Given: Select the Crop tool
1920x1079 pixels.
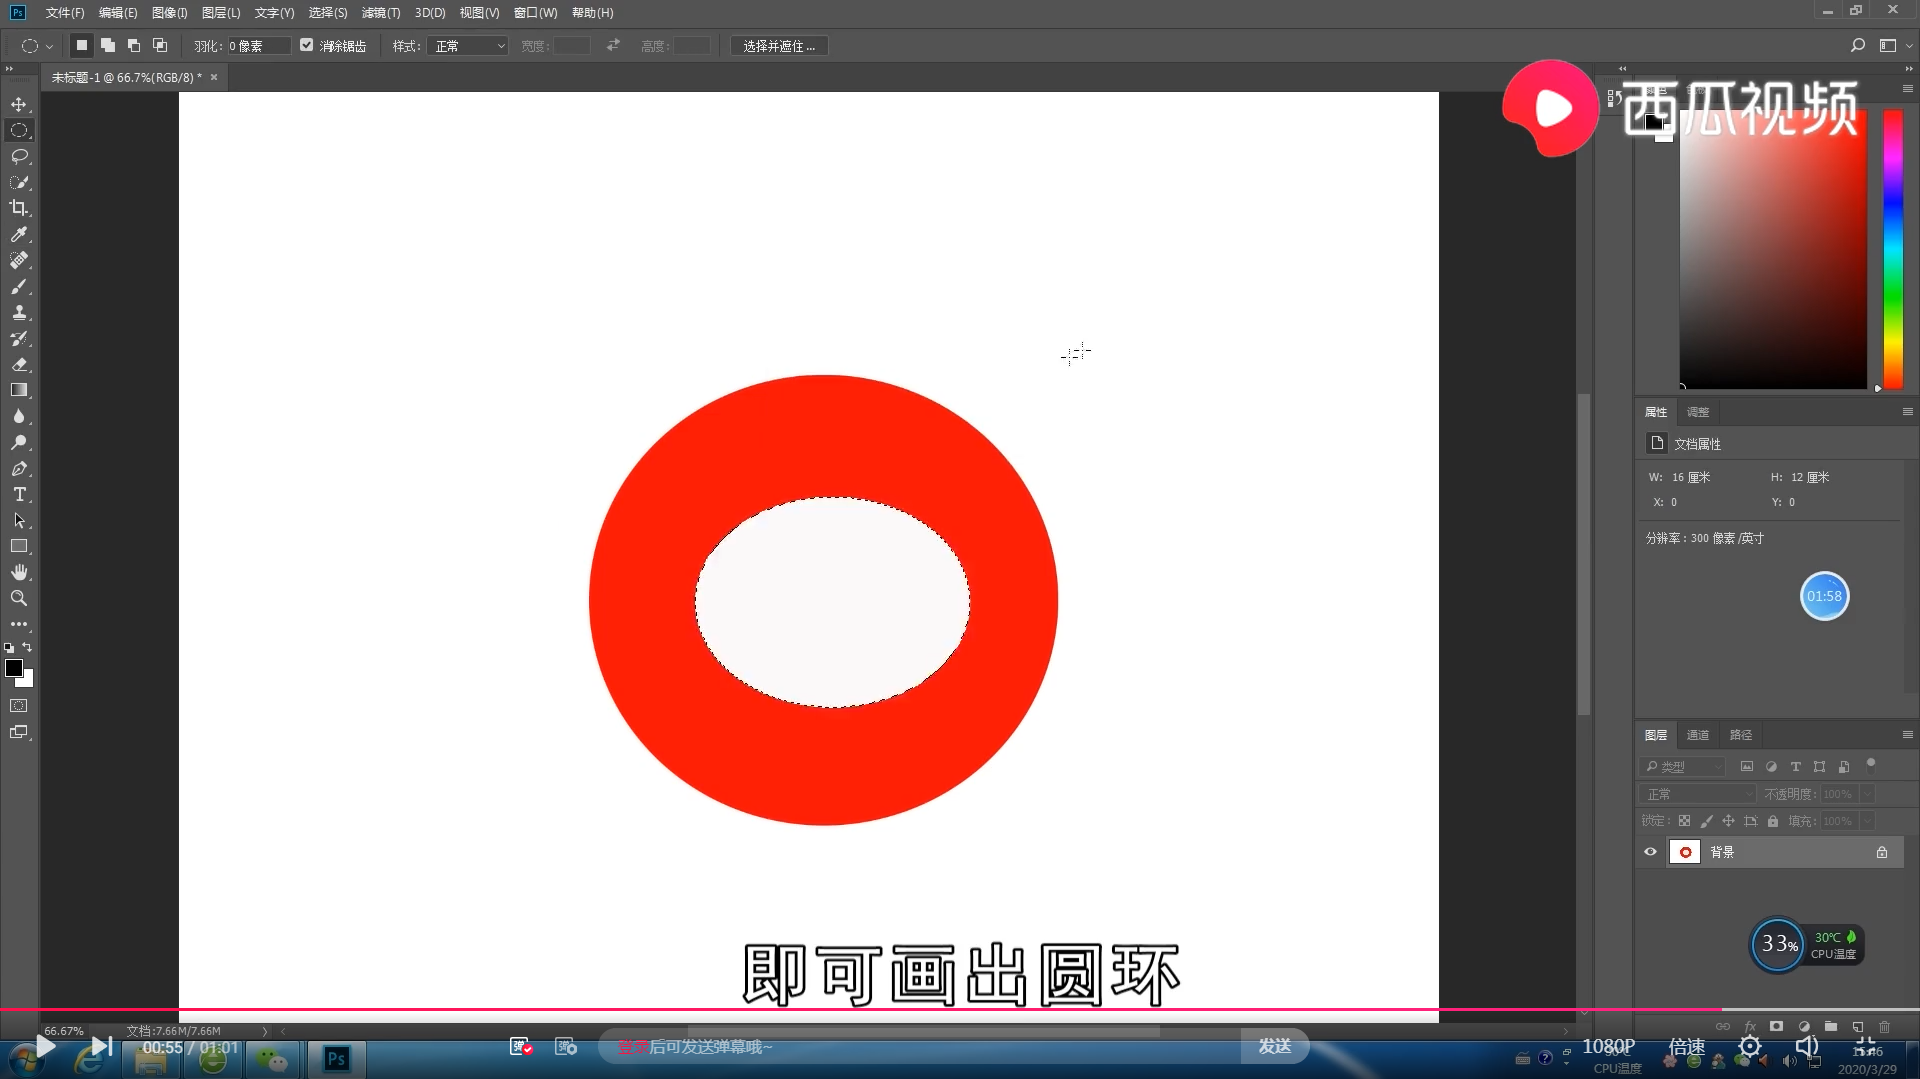Looking at the screenshot, I should (x=20, y=208).
